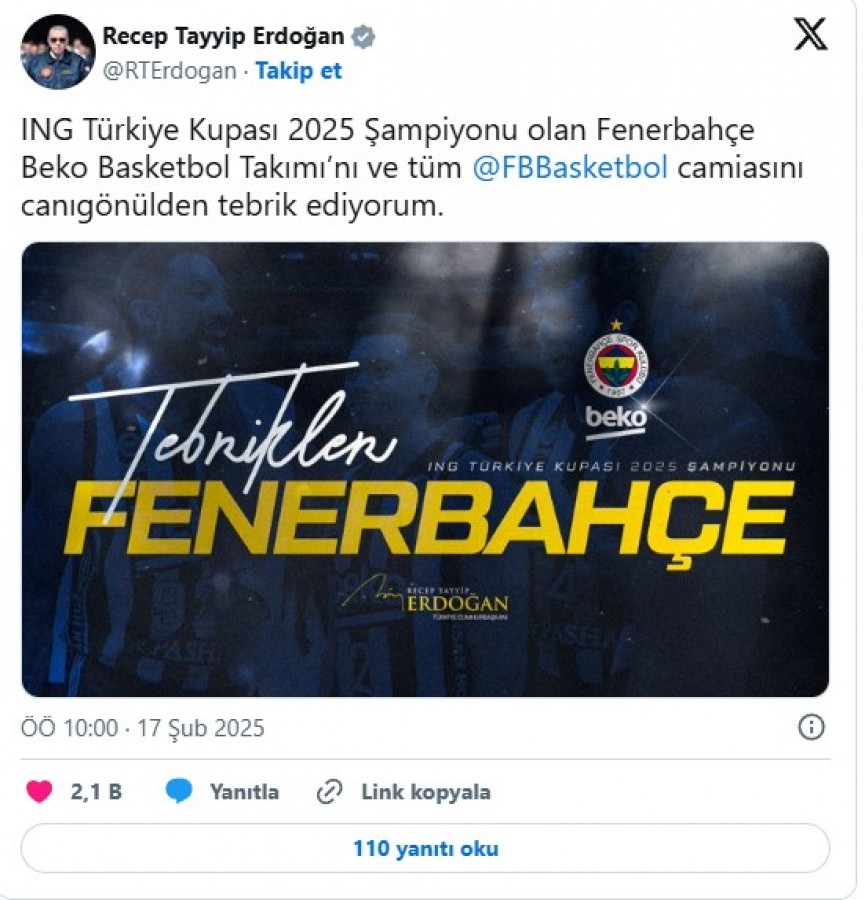Click the Yanıtla reply label

pos(245,792)
